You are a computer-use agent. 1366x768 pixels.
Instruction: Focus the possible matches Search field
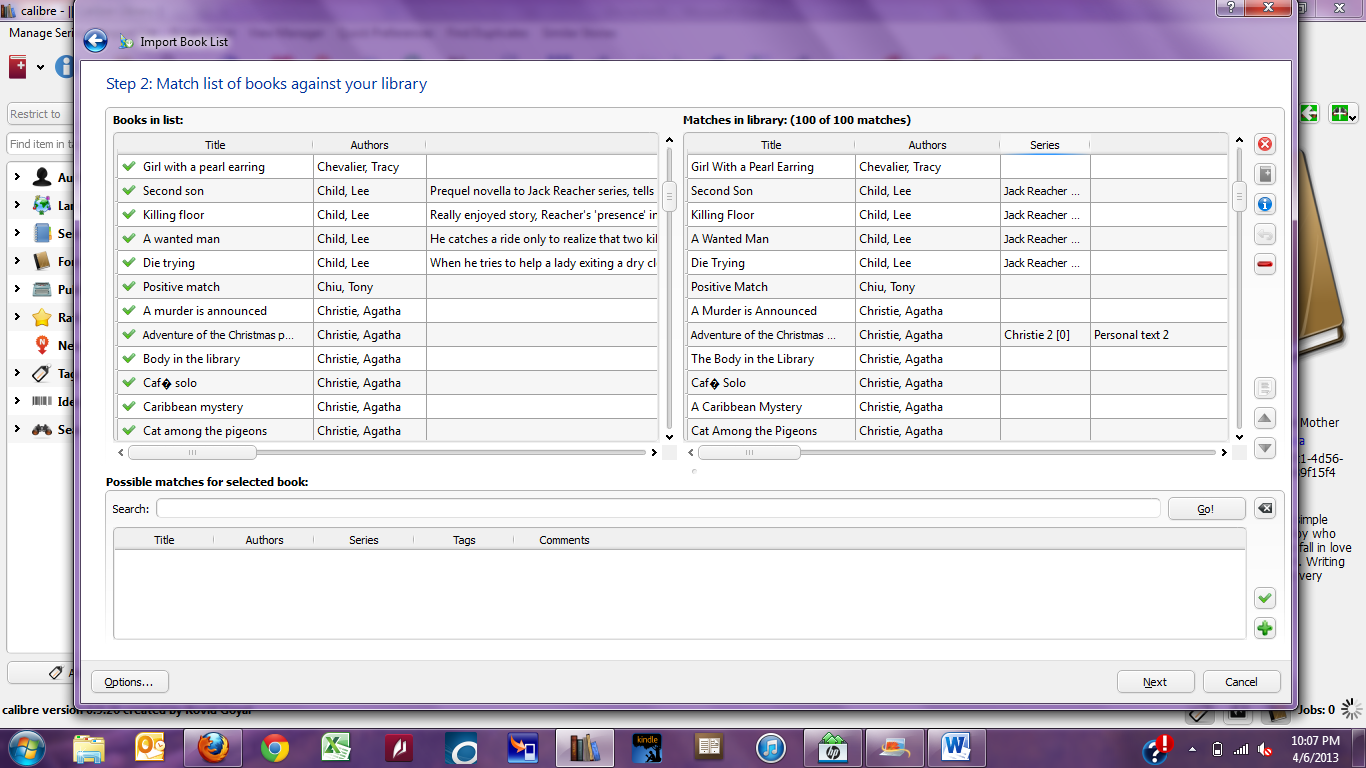[658, 508]
